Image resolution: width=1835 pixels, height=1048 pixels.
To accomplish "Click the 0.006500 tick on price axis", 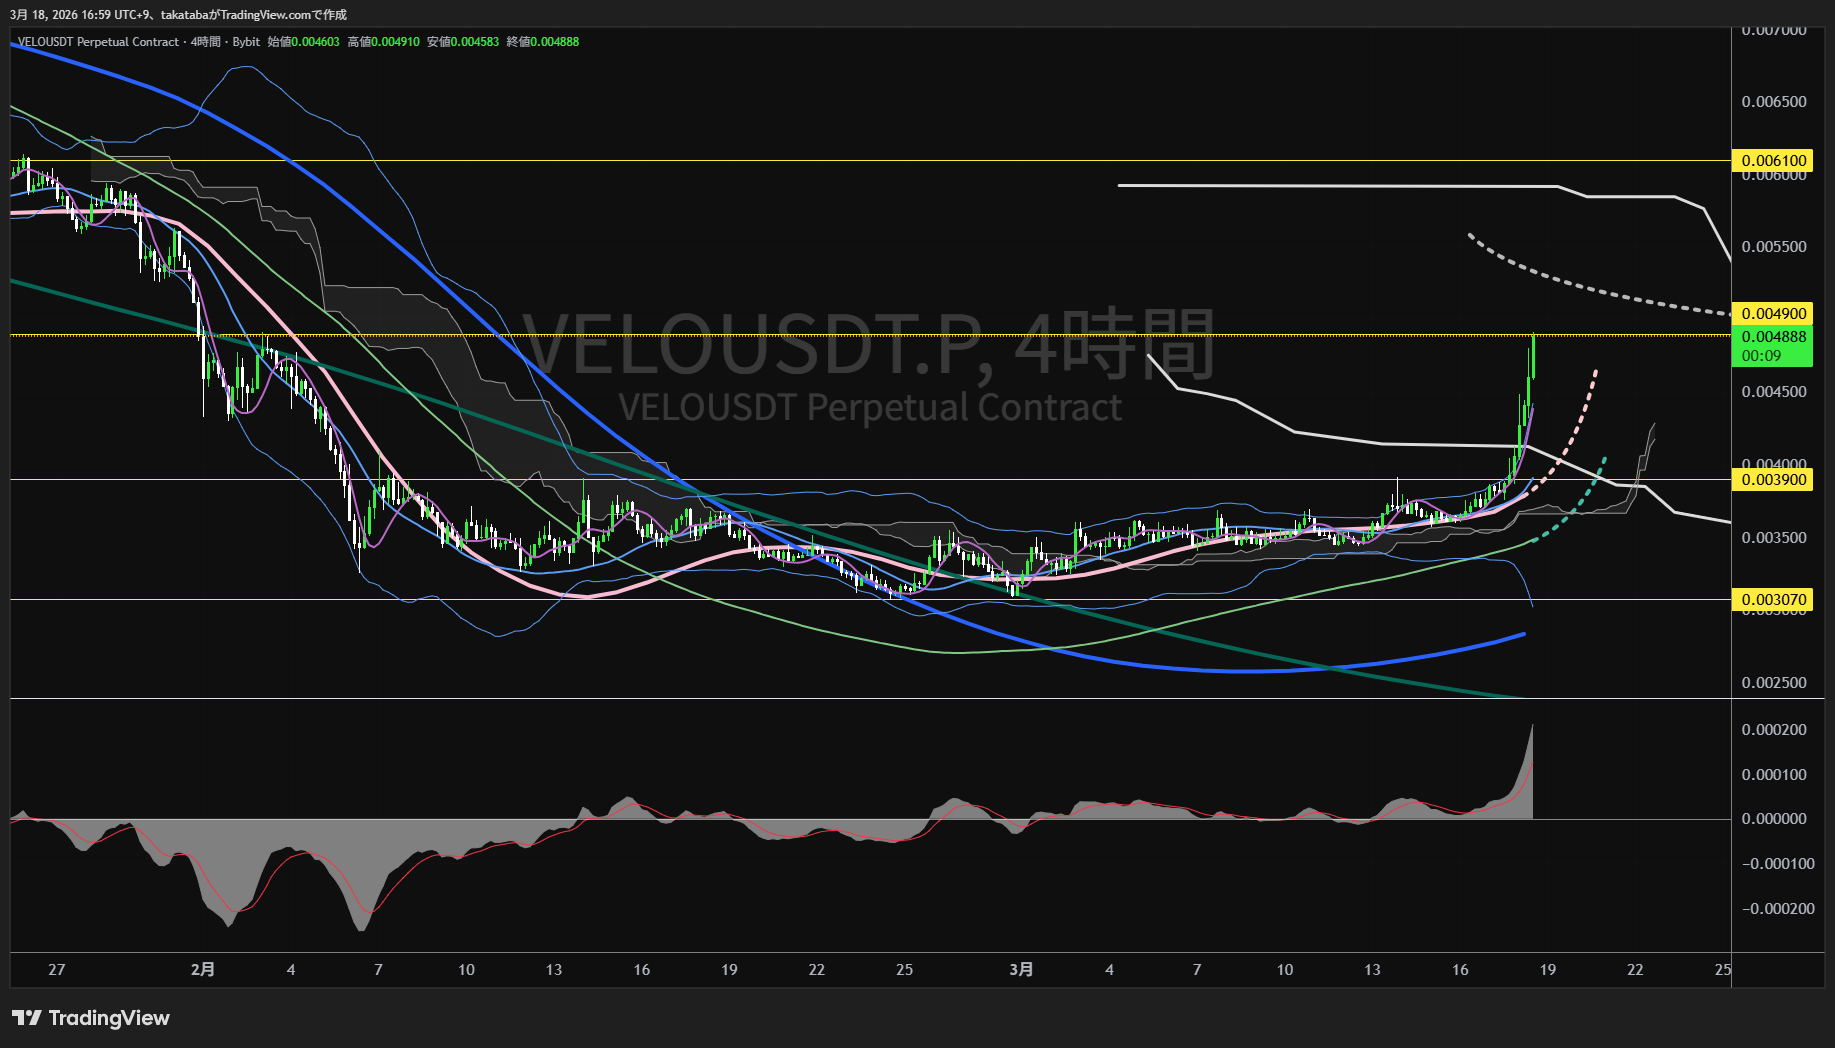I will (x=1773, y=102).
